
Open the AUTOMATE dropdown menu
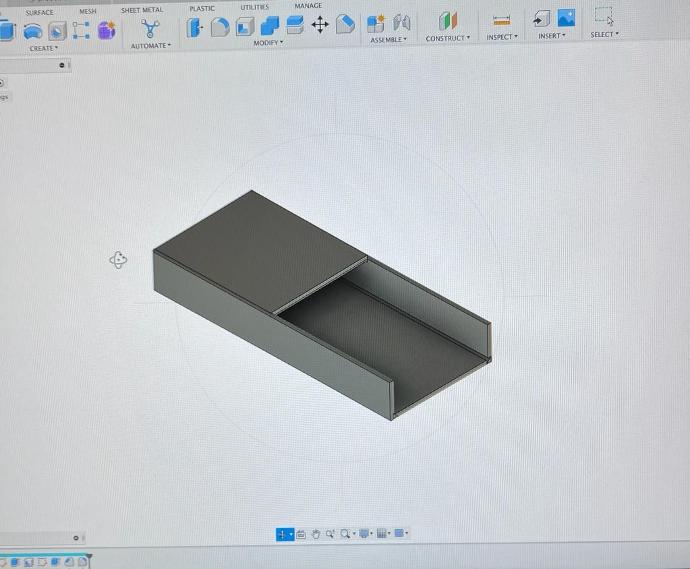point(150,46)
